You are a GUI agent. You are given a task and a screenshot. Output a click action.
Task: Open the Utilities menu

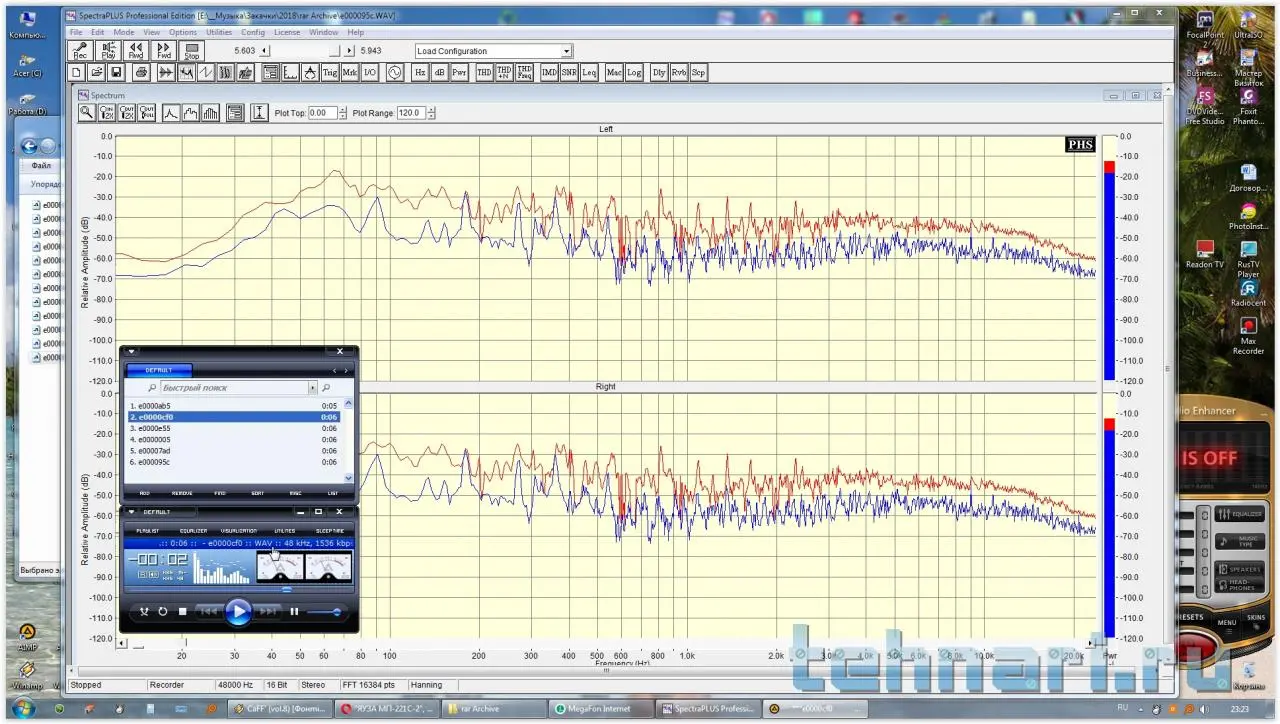coord(219,32)
